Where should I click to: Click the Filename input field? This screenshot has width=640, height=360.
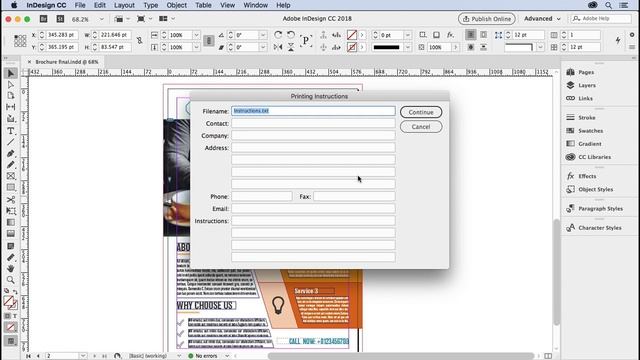pos(313,111)
